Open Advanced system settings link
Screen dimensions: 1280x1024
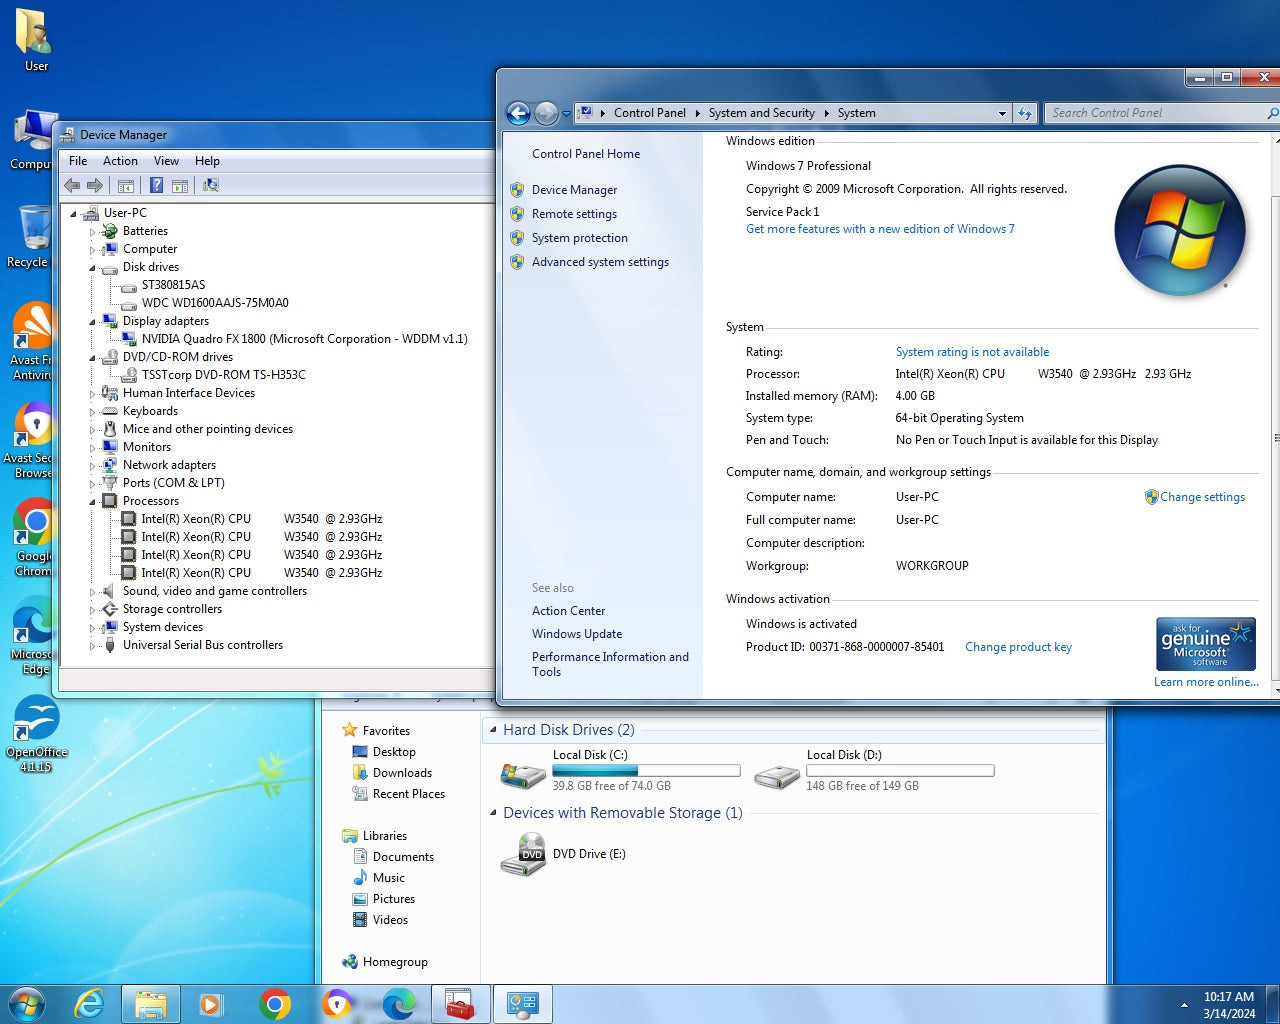tap(600, 262)
